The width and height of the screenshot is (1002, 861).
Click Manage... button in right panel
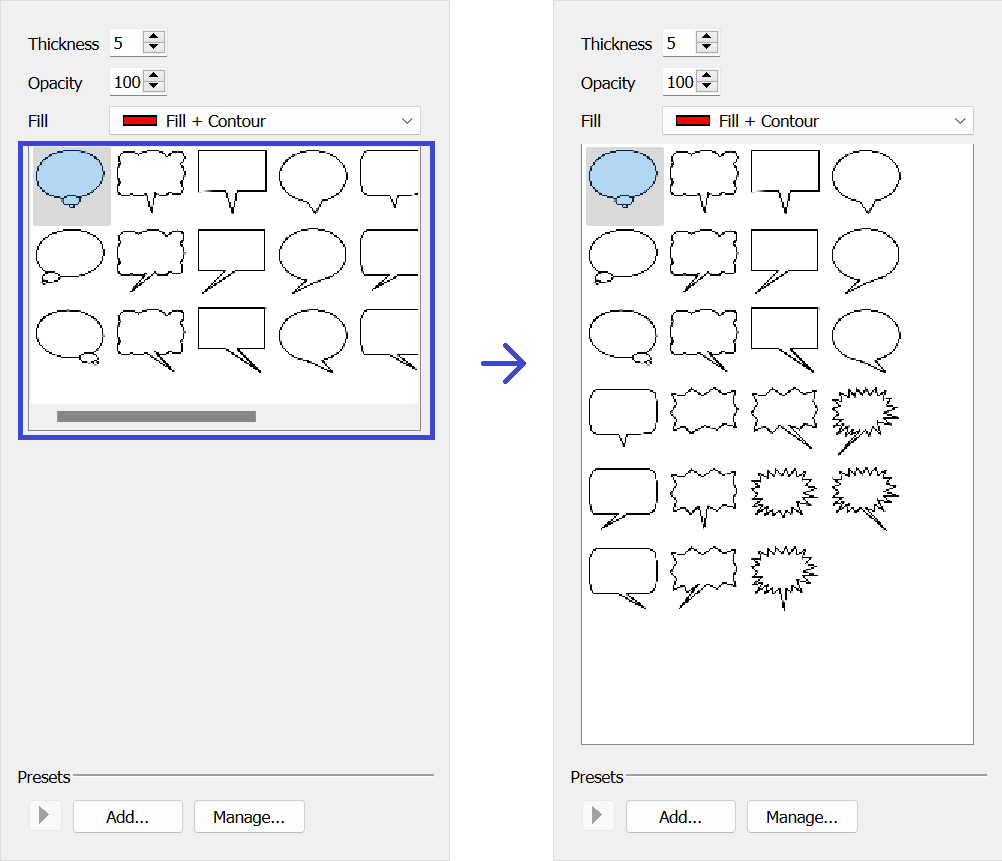(801, 817)
